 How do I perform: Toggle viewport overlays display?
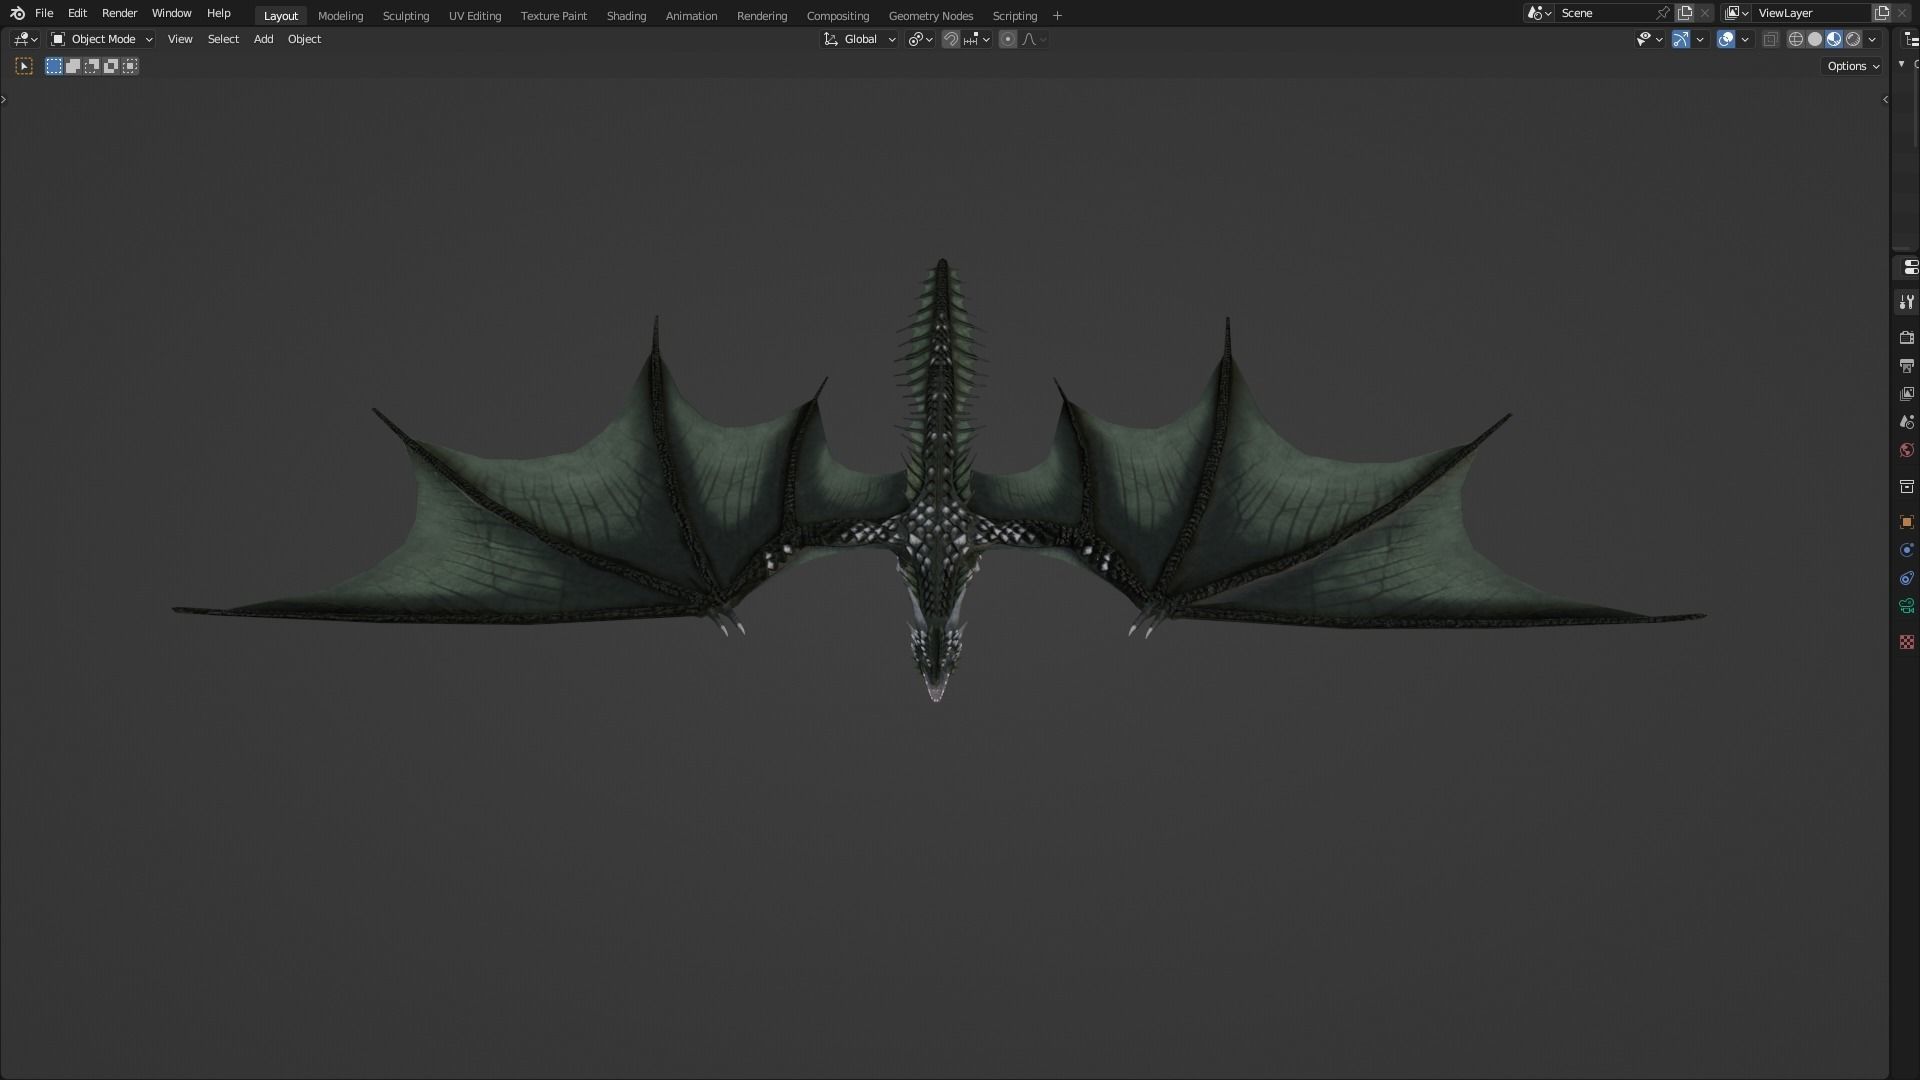point(1726,39)
